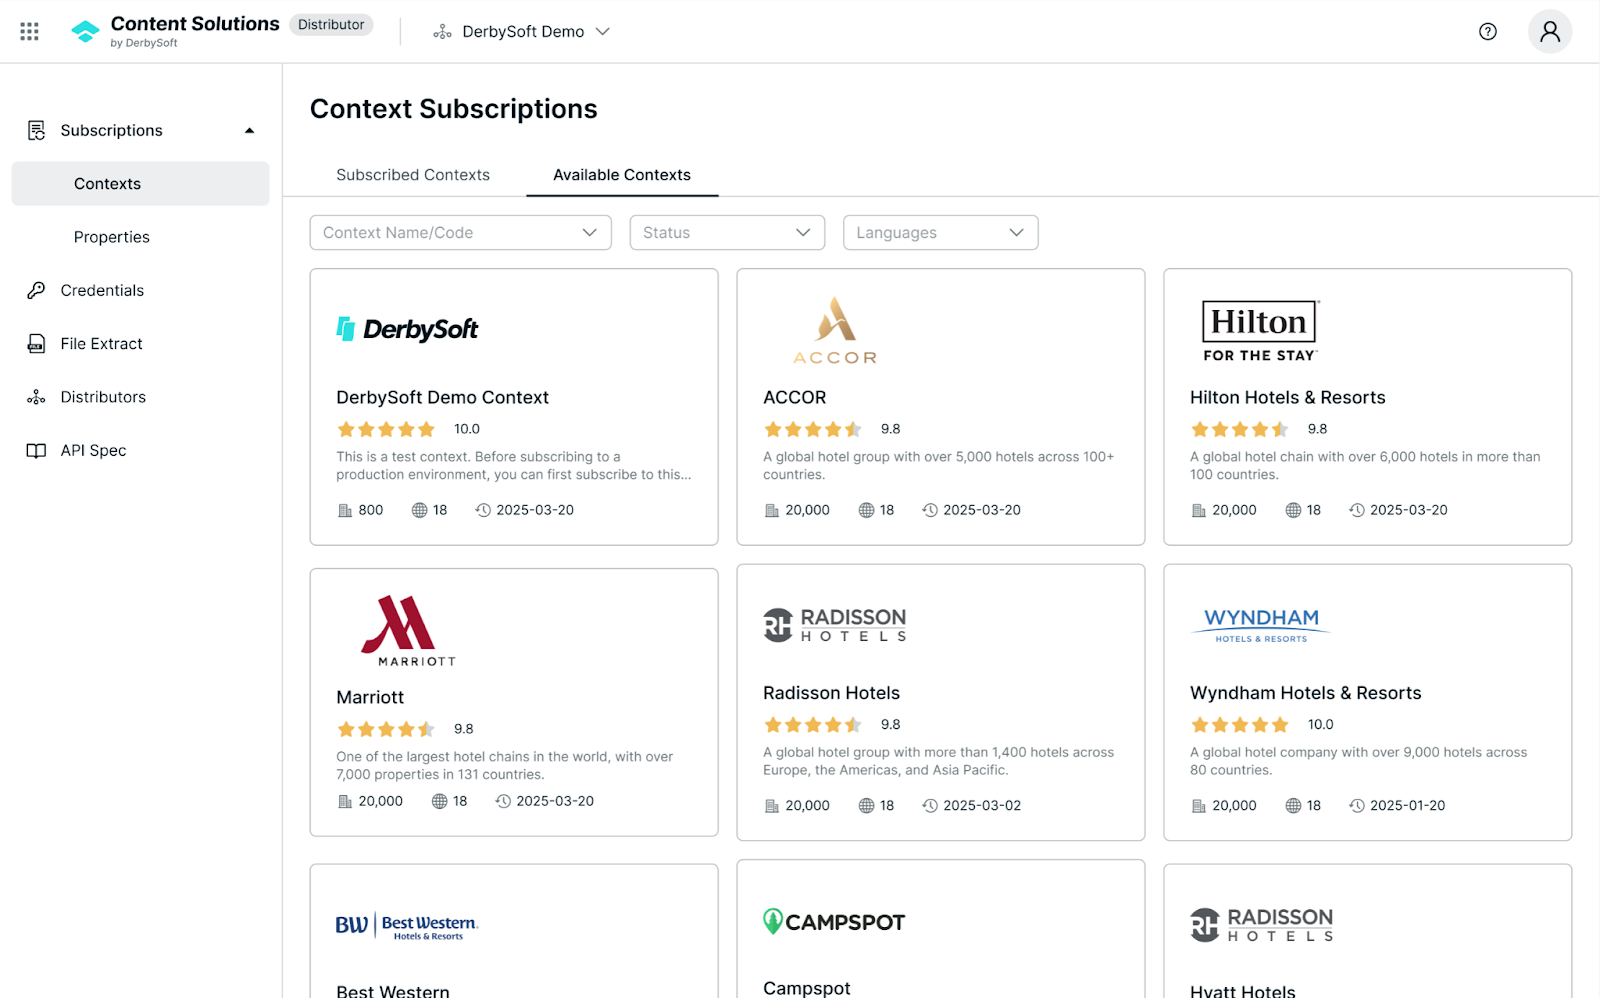The image size is (1600, 998).
Task: Open the Hyatt Hotels card title
Action: pyautogui.click(x=1243, y=990)
